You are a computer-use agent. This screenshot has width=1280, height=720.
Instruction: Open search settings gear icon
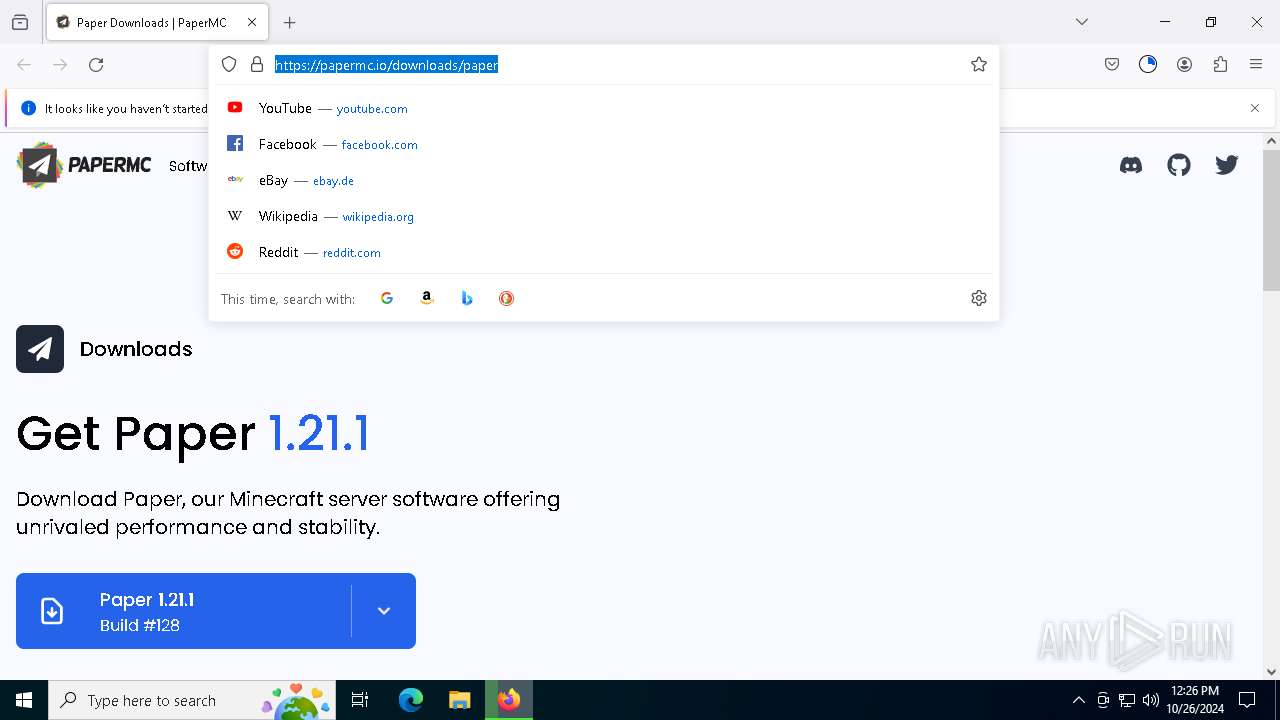click(979, 298)
